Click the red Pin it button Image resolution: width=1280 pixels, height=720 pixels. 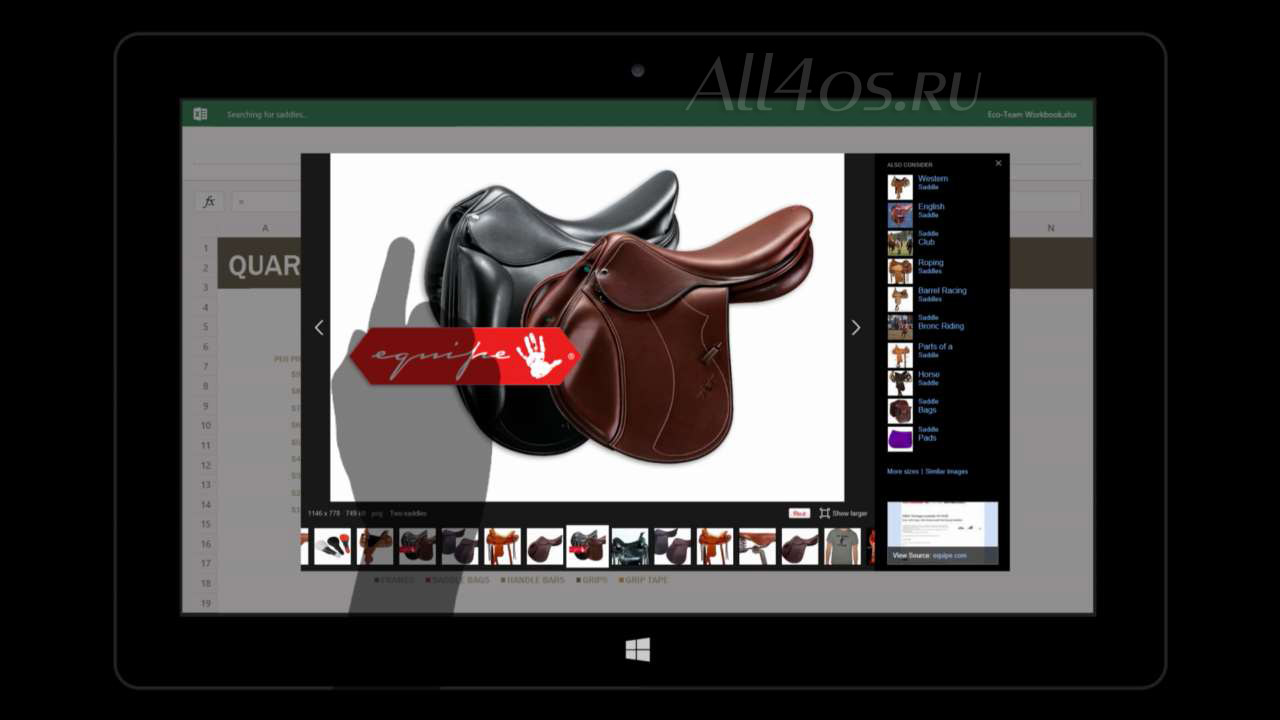799,513
